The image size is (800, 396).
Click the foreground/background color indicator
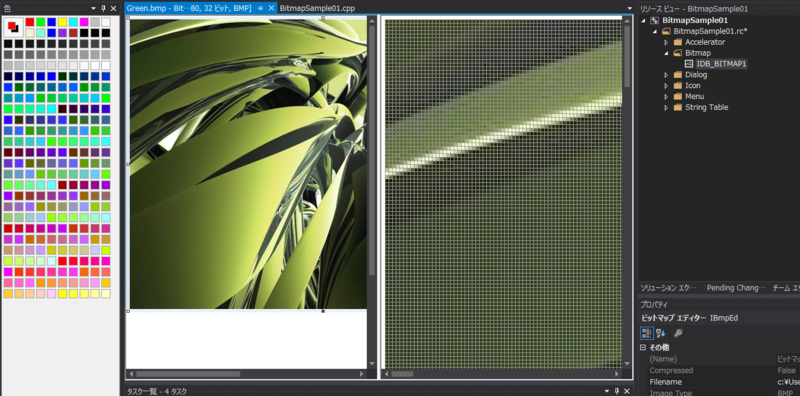[x=13, y=27]
